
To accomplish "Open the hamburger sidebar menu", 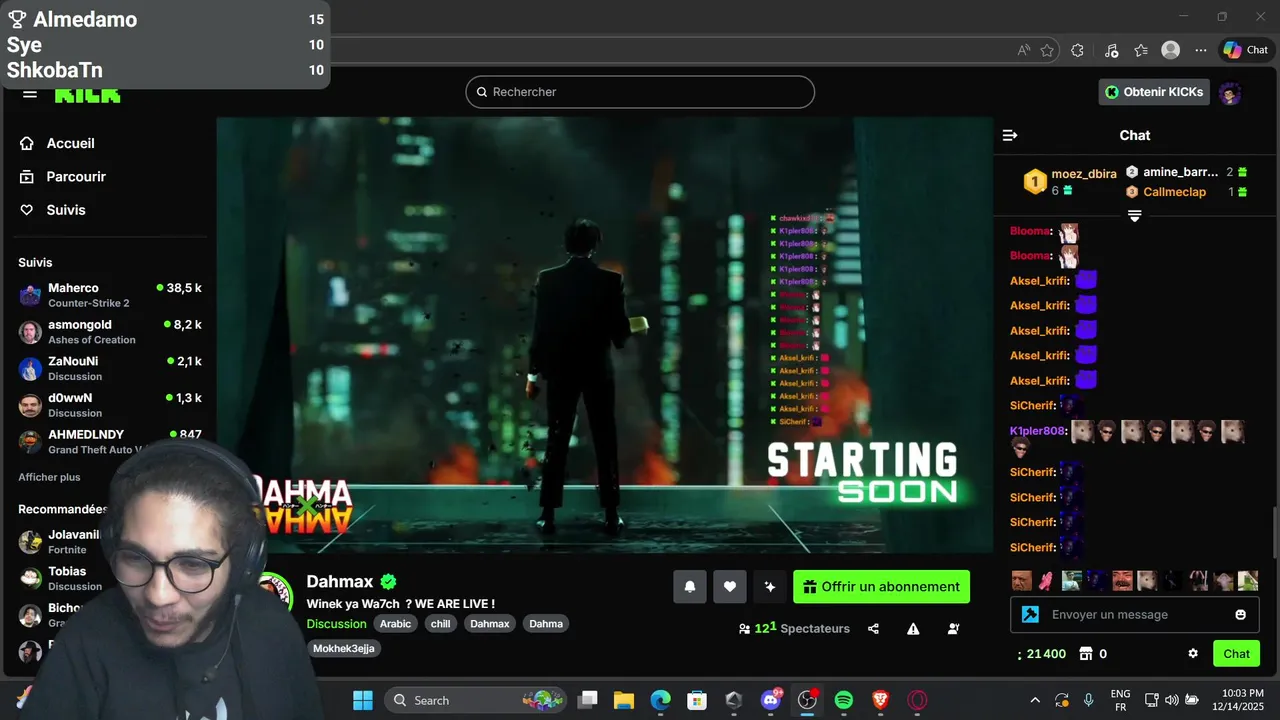I will [30, 94].
